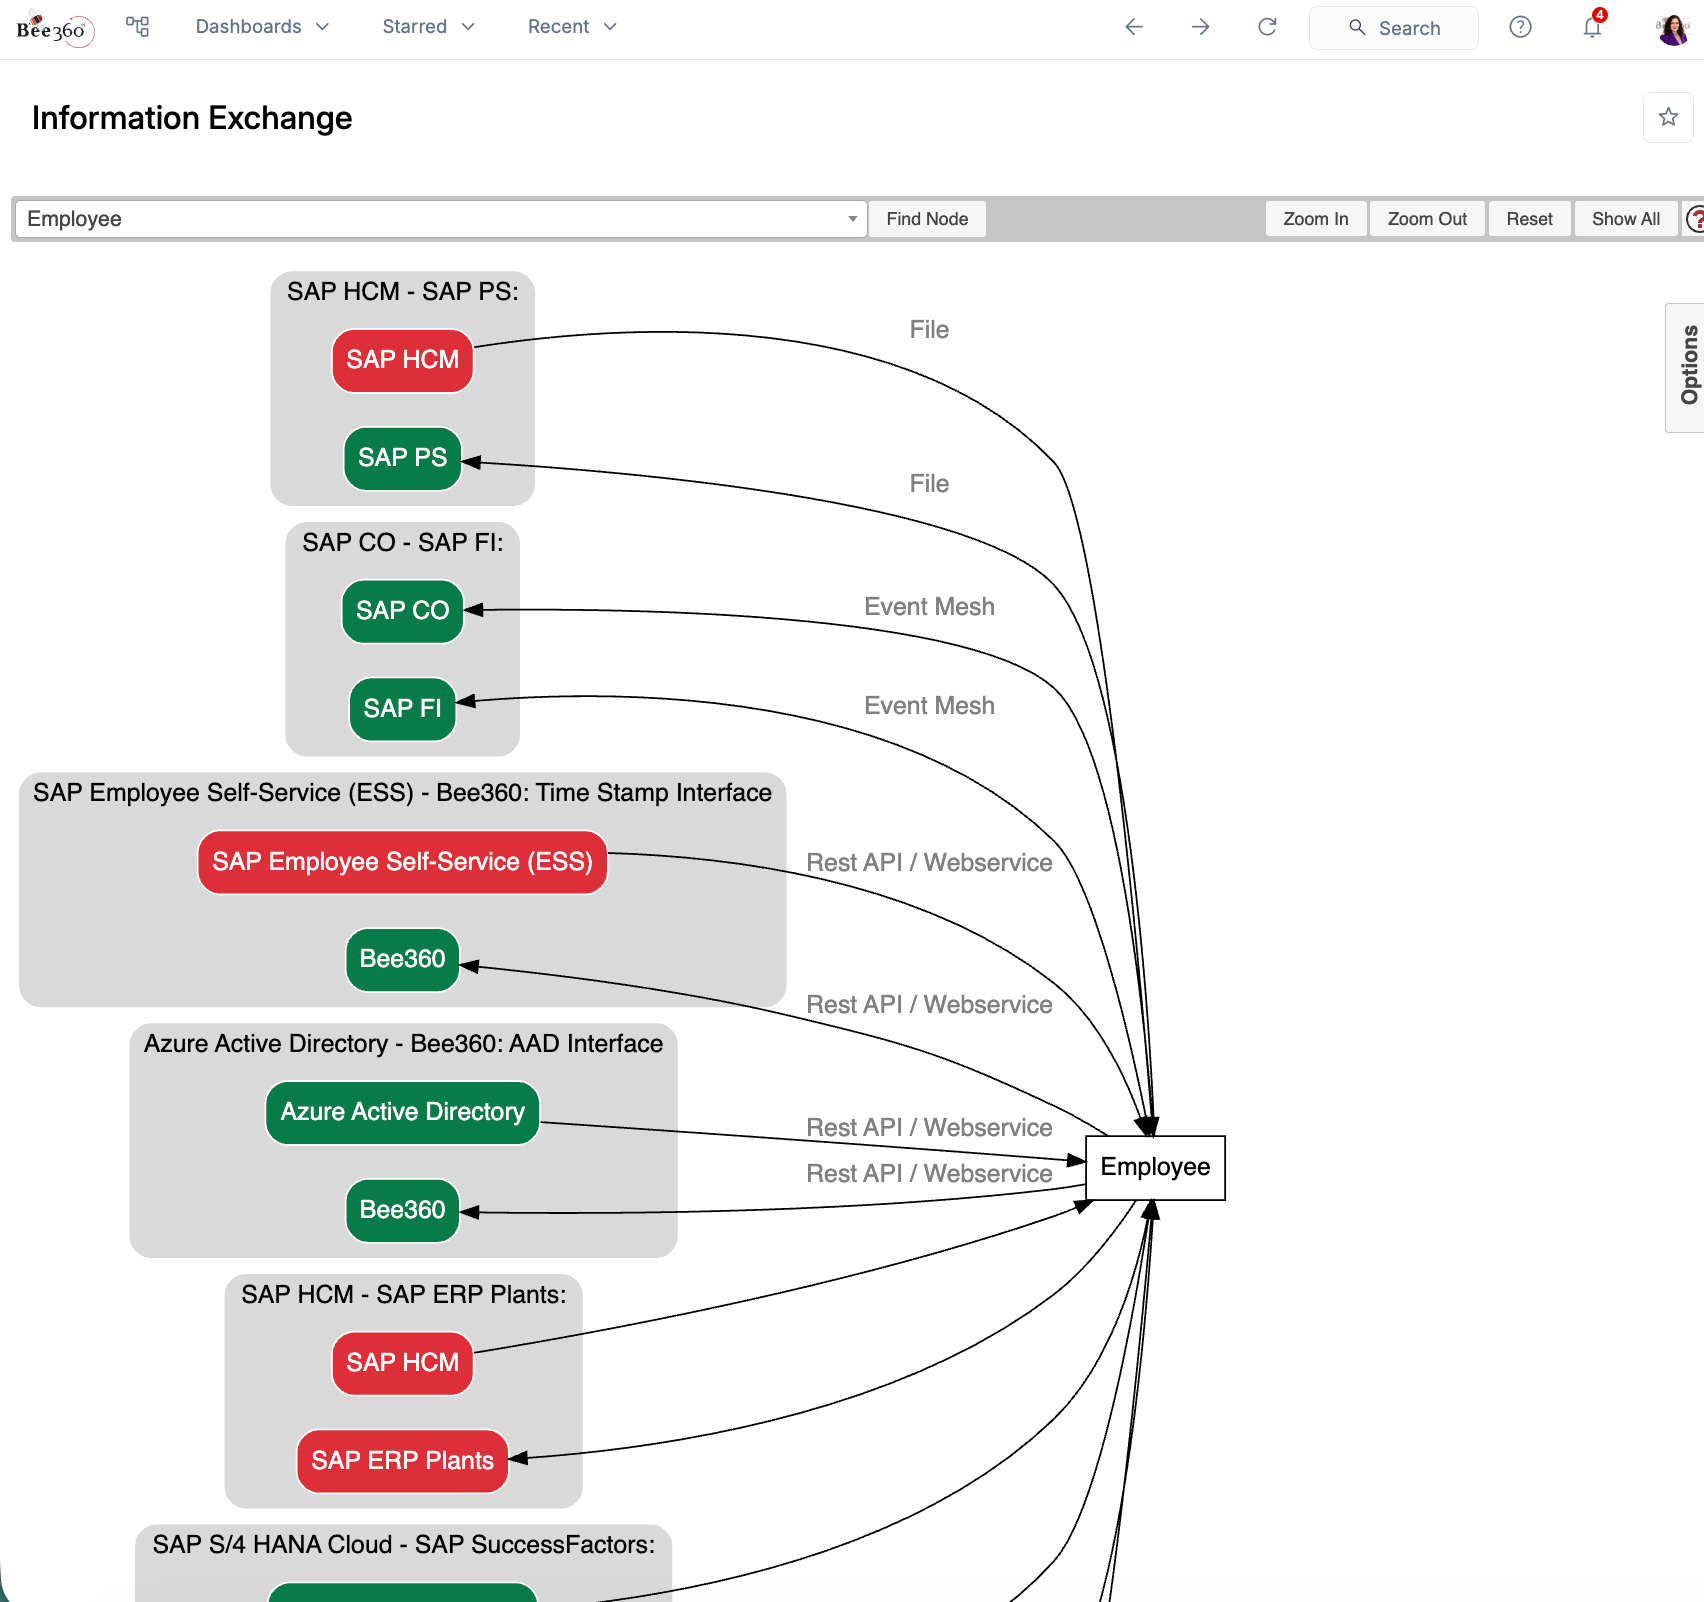Open the notifications bell
Image resolution: width=1704 pixels, height=1602 pixels.
(1592, 27)
